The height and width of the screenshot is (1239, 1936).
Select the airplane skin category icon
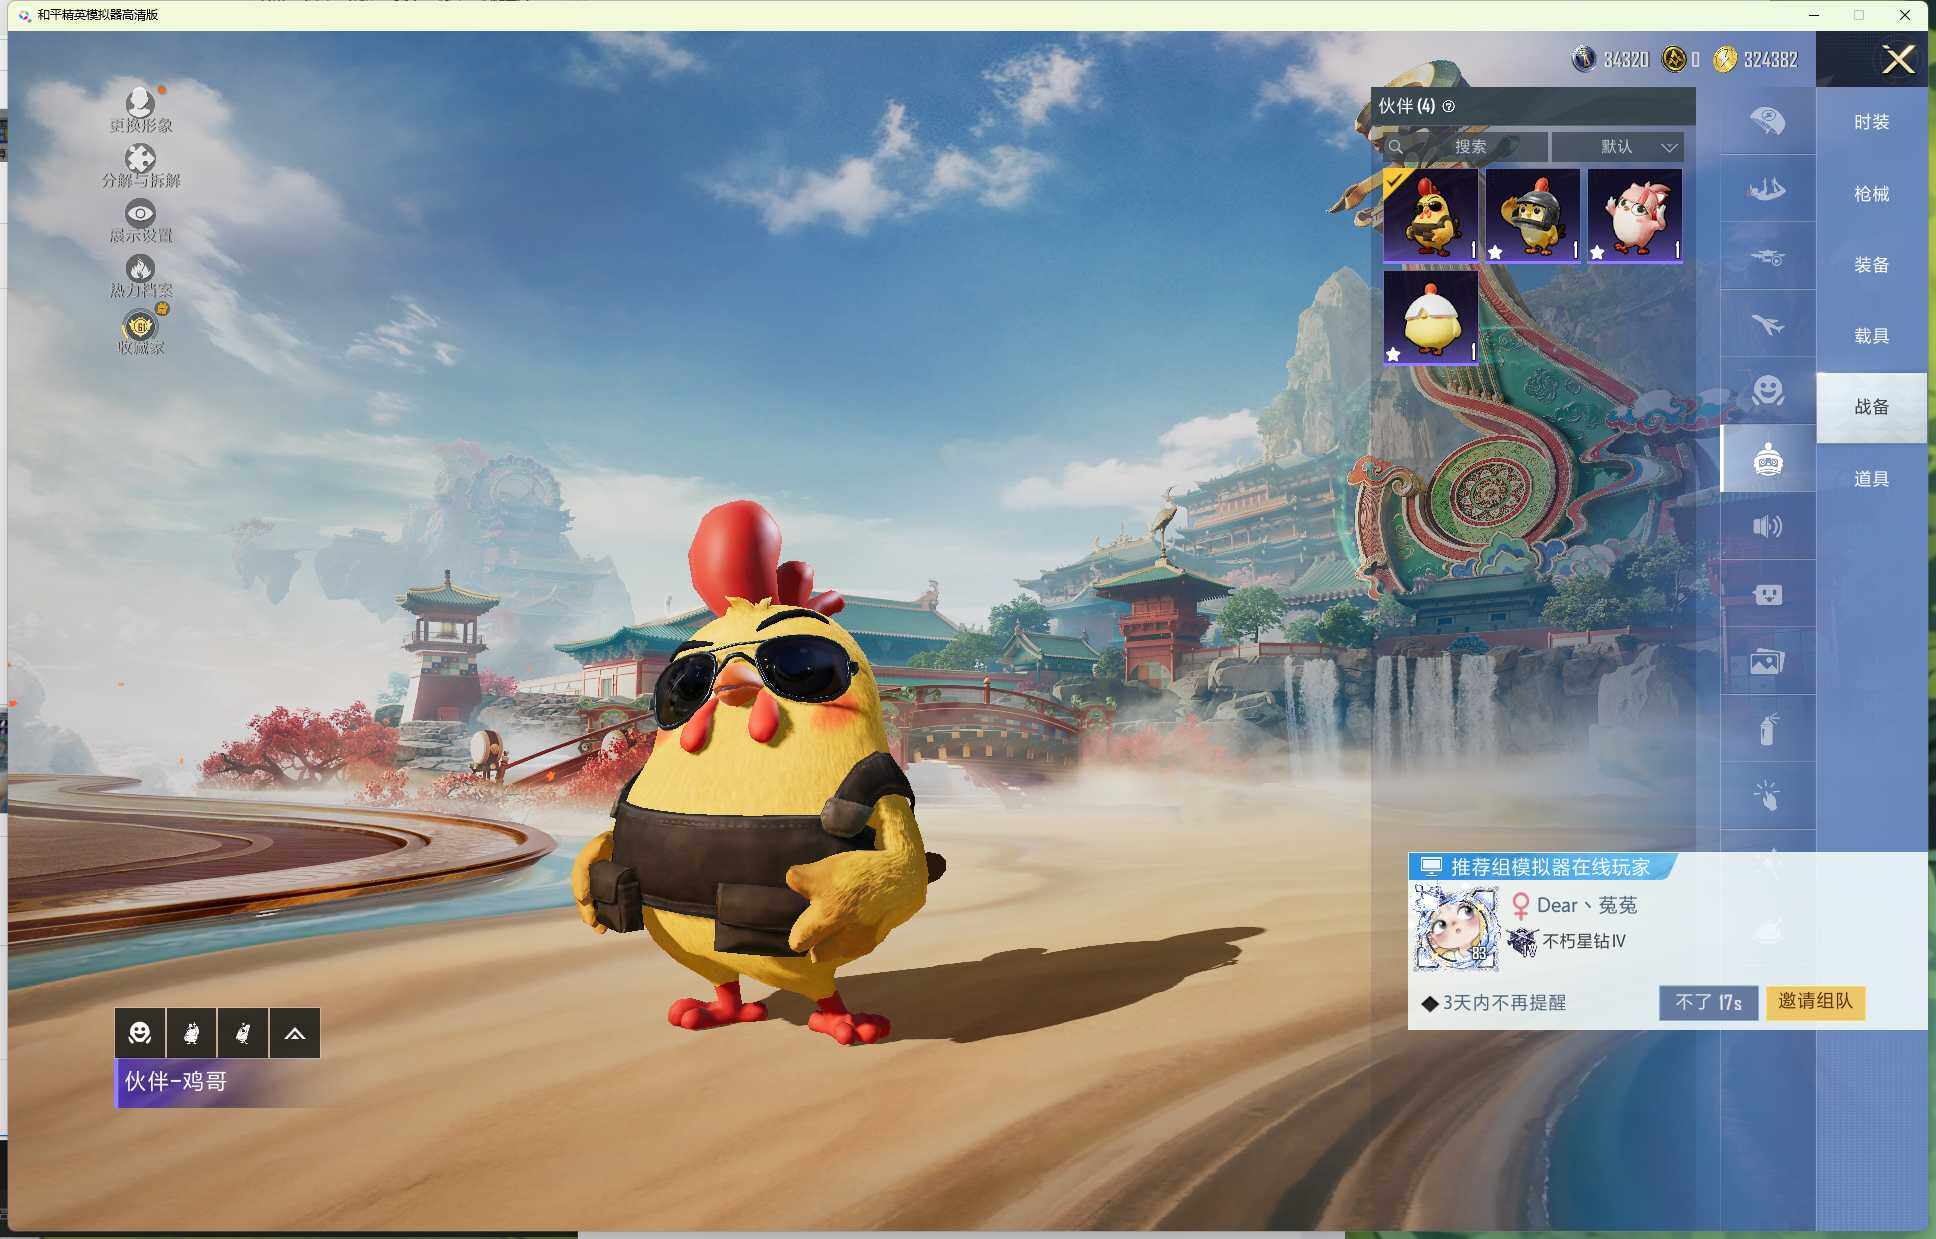1767,325
